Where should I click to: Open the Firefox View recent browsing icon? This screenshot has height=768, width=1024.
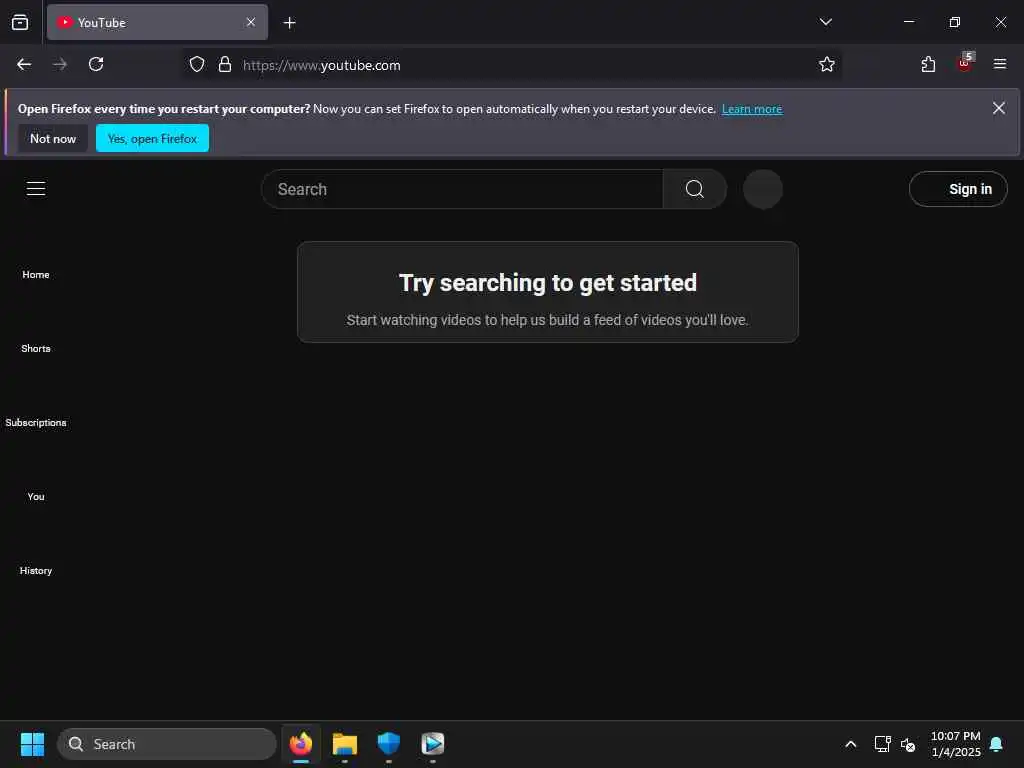pos(20,22)
